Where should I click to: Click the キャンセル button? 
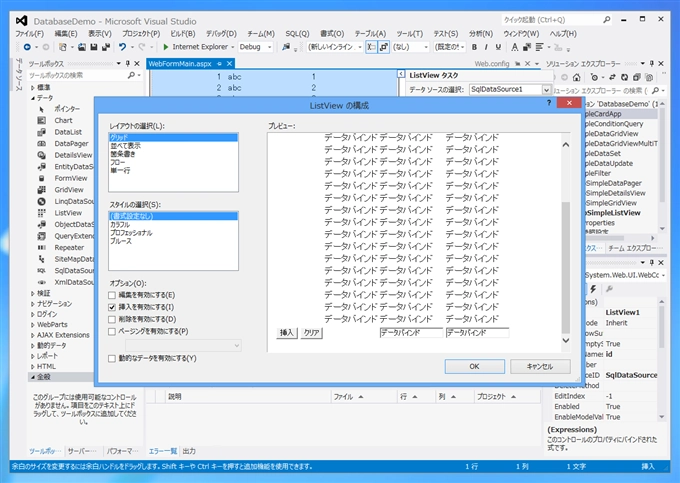[540, 366]
